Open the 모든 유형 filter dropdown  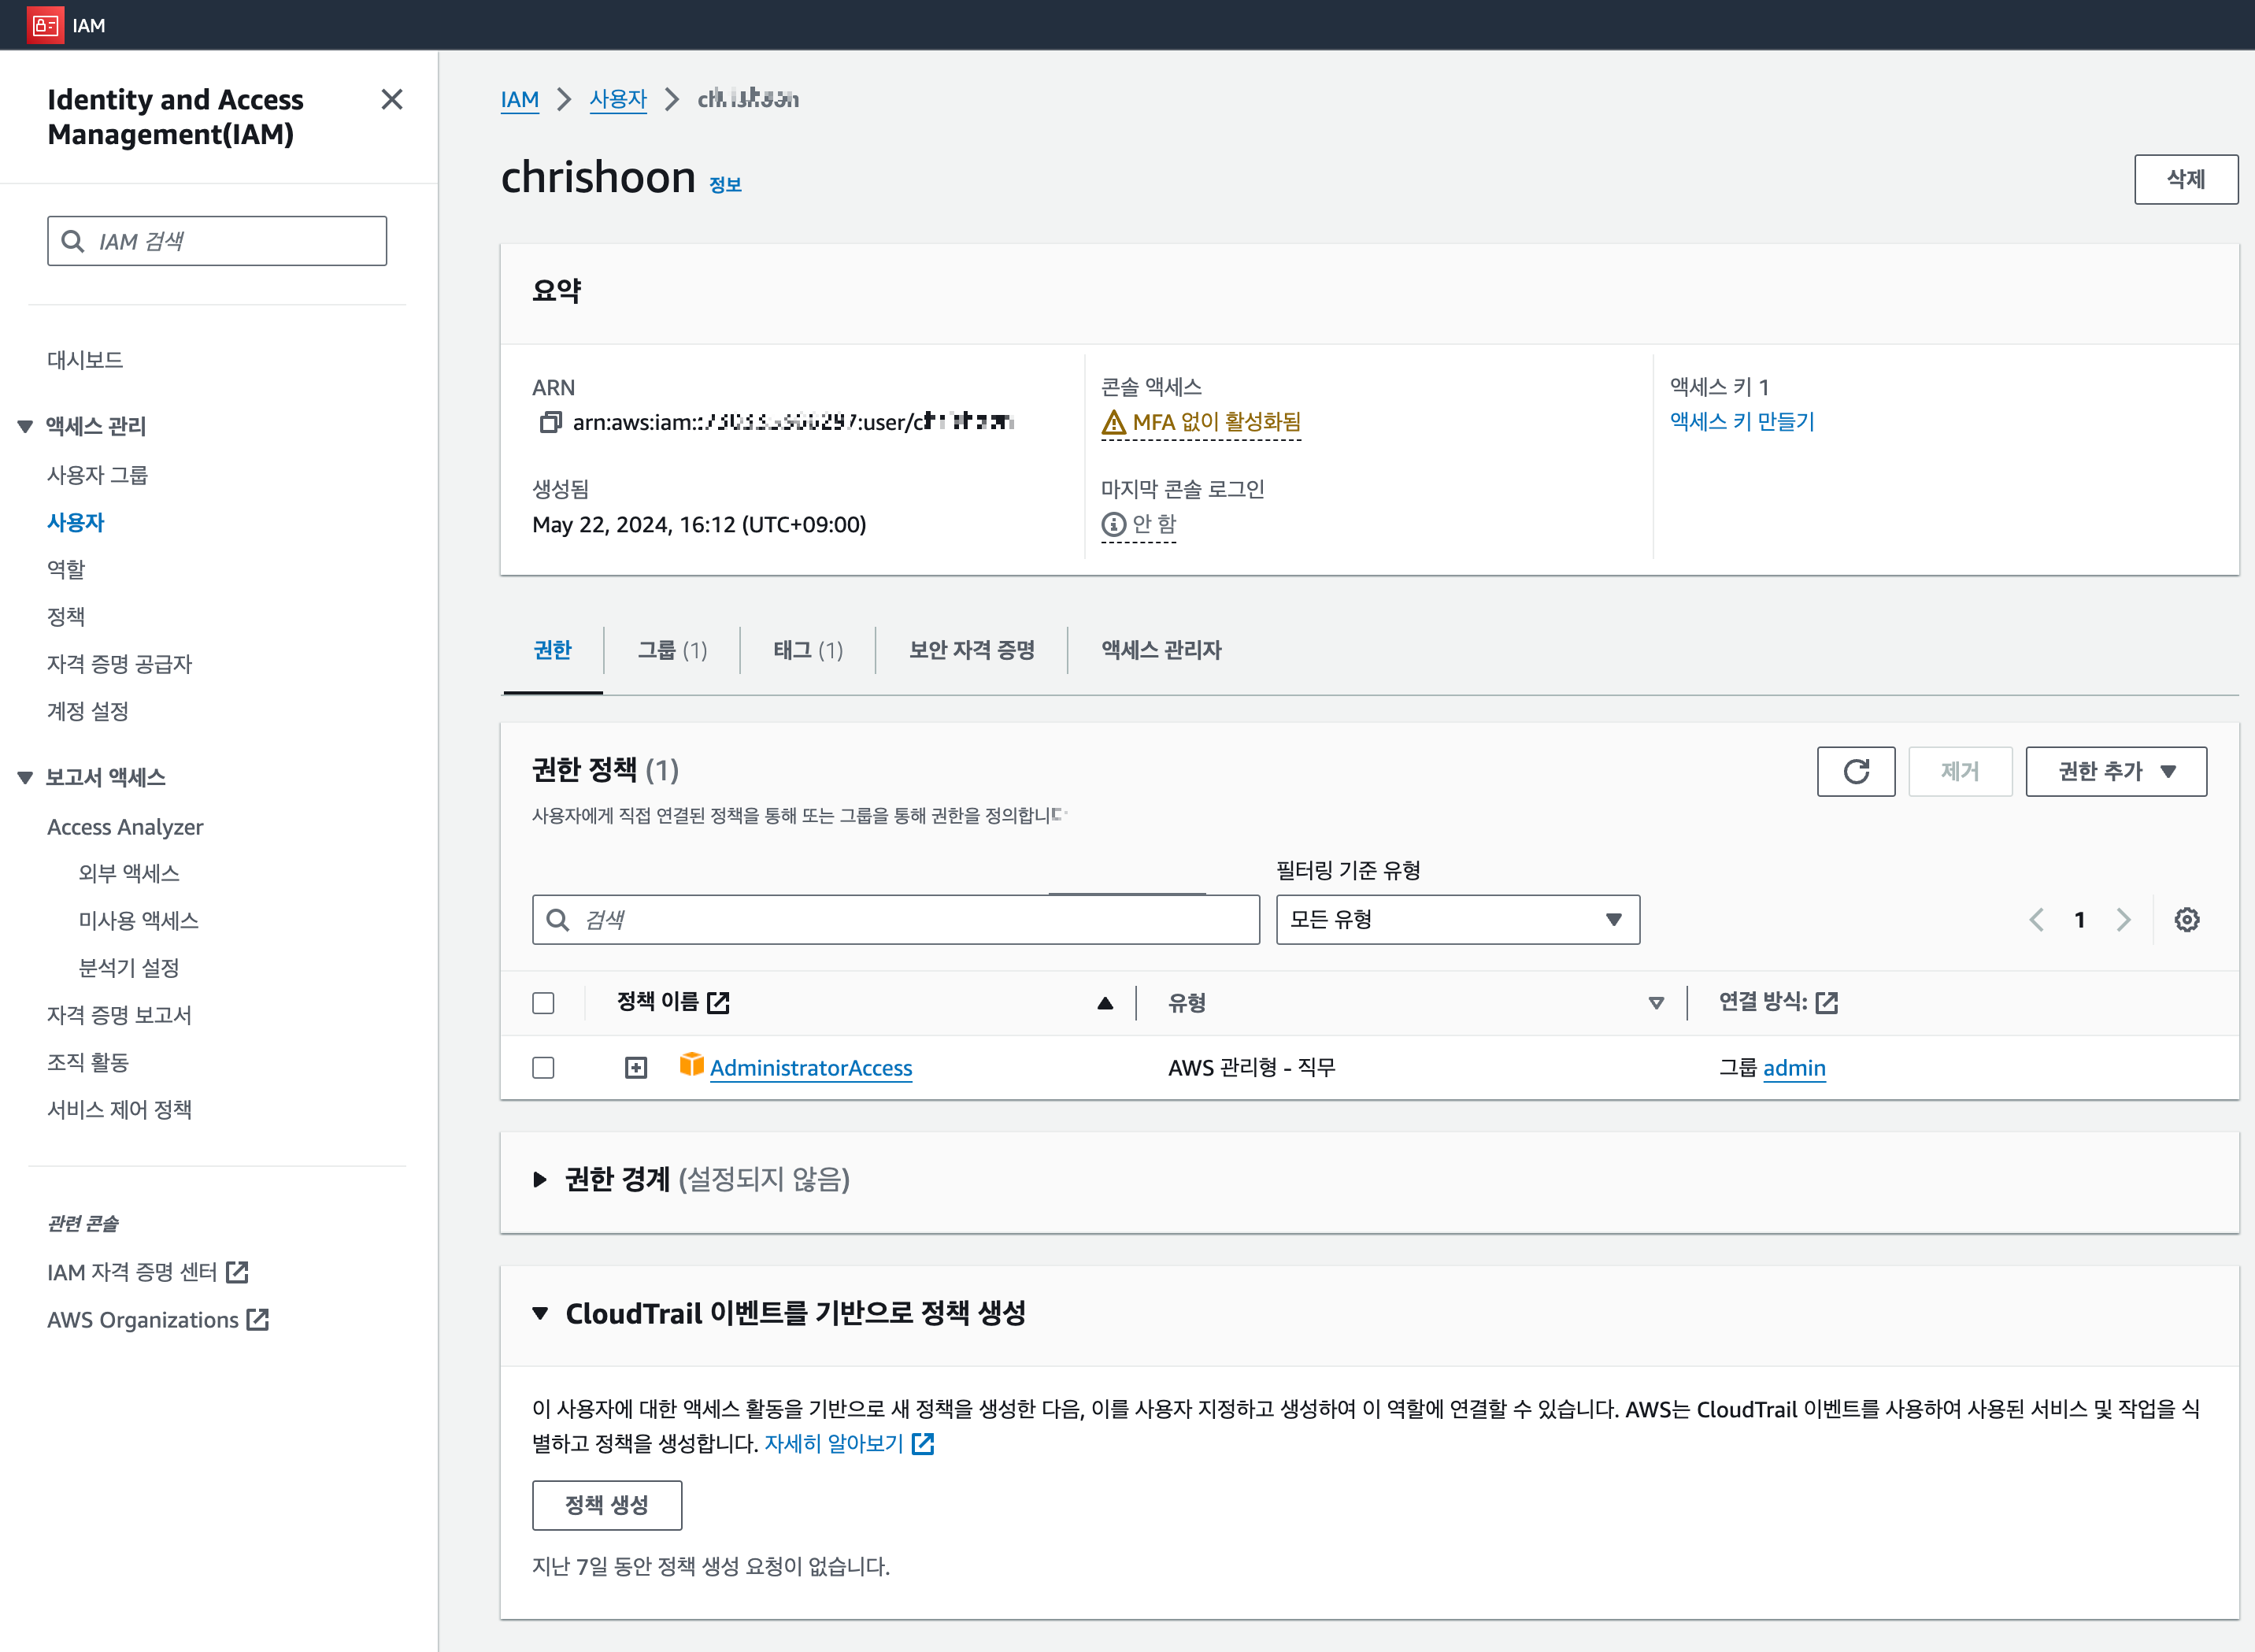click(1457, 920)
